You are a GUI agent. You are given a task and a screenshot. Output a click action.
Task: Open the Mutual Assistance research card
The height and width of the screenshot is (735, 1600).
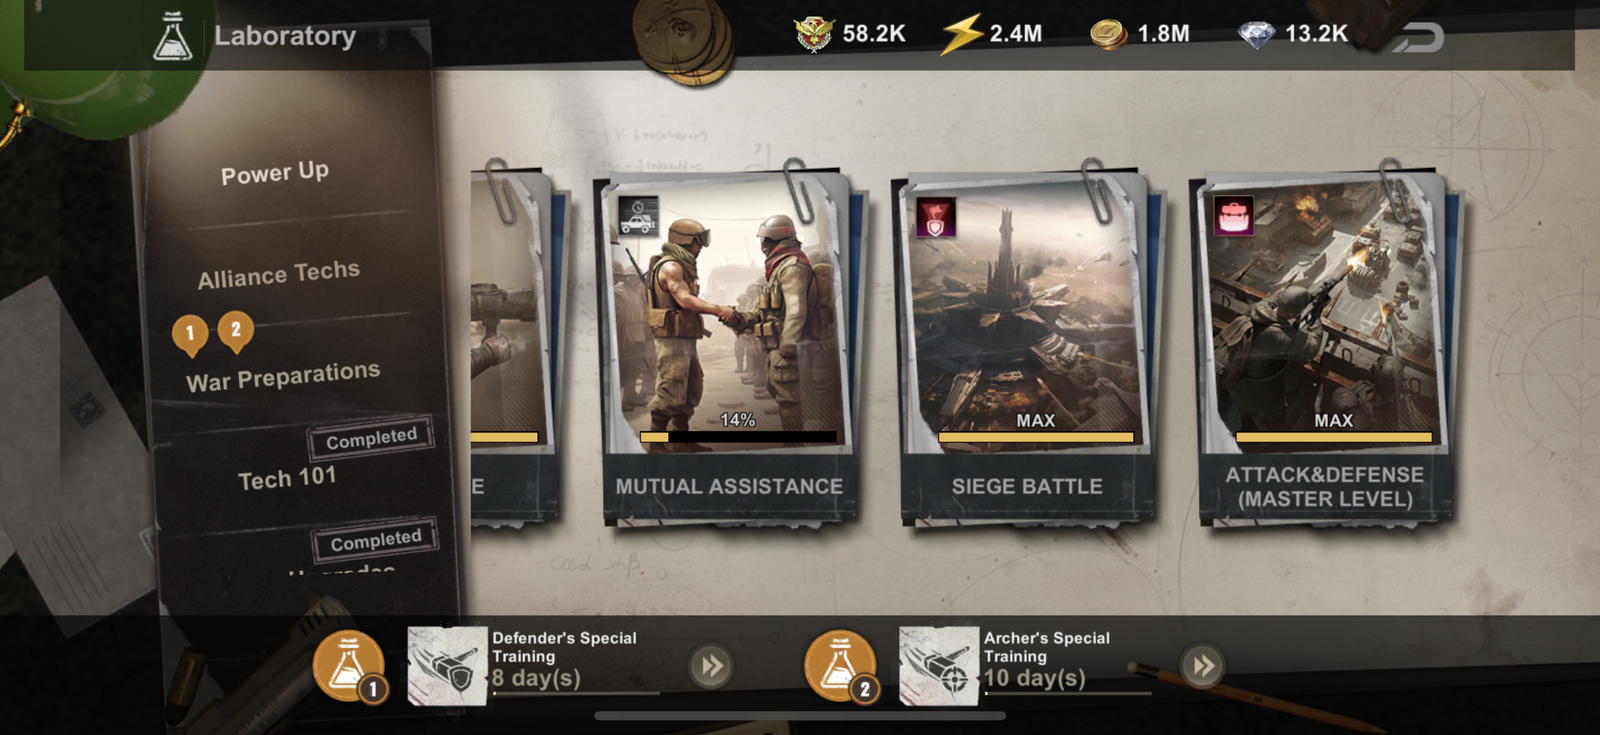[730, 345]
